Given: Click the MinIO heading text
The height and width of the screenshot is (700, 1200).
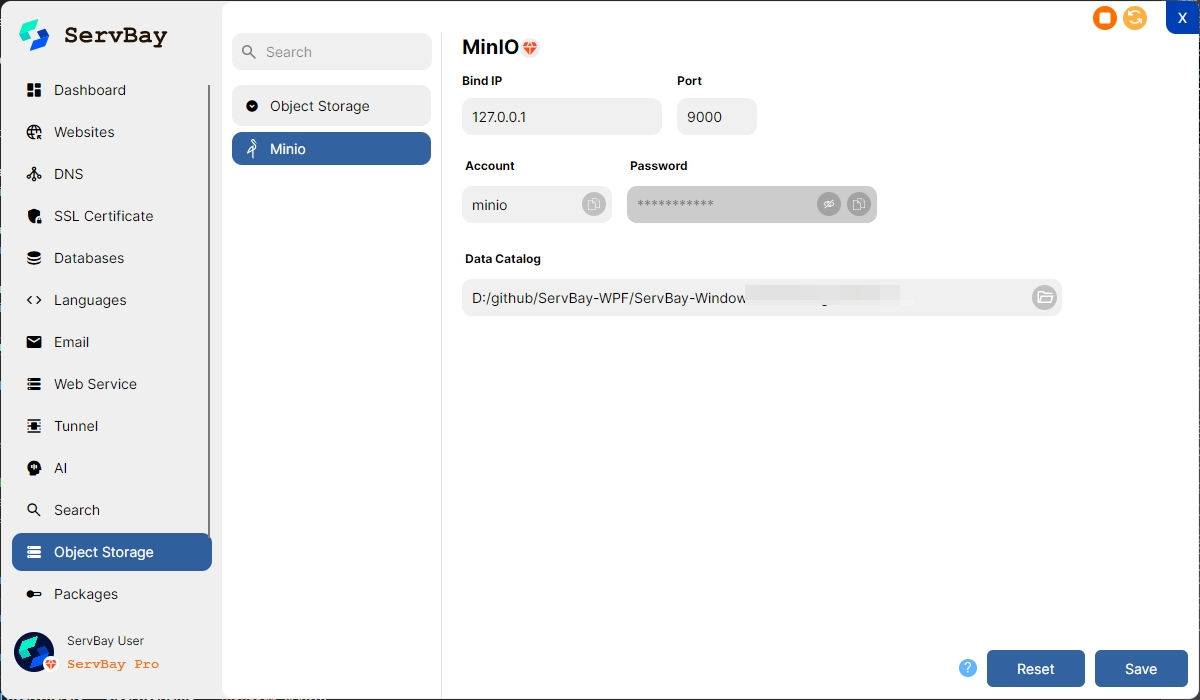Looking at the screenshot, I should [x=490, y=47].
